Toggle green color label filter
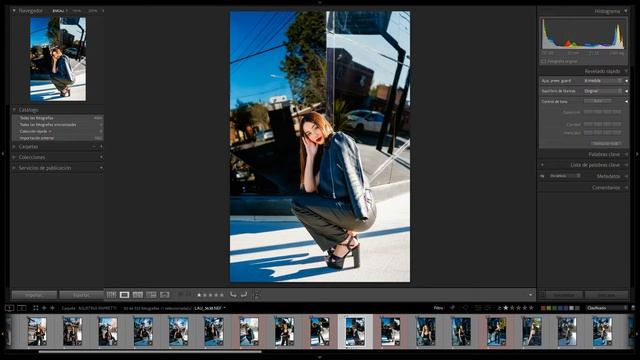 [x=554, y=308]
